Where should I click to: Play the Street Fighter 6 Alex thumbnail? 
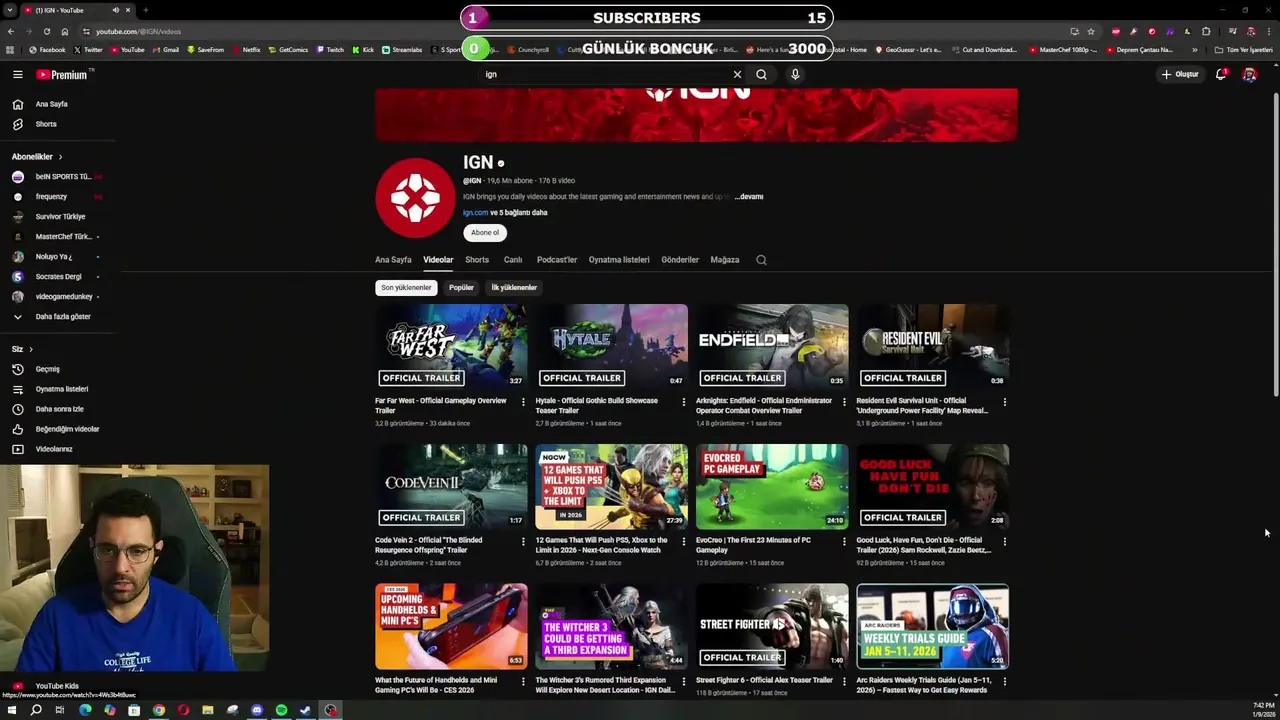pos(772,626)
